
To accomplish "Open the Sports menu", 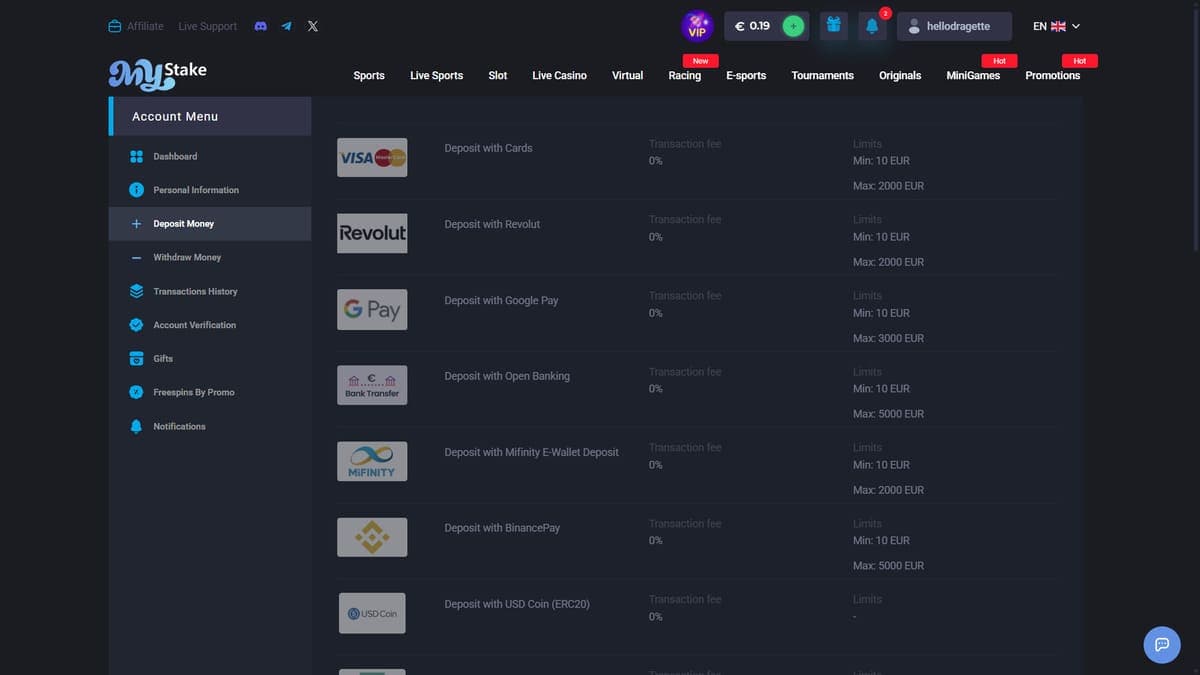I will point(369,75).
